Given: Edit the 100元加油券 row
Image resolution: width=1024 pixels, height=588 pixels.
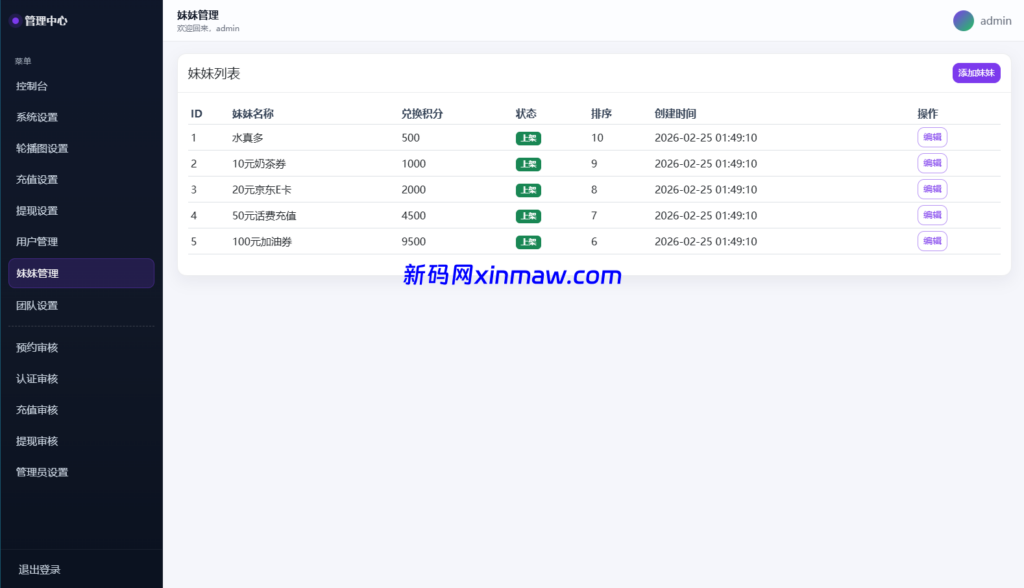Looking at the screenshot, I should point(932,241).
